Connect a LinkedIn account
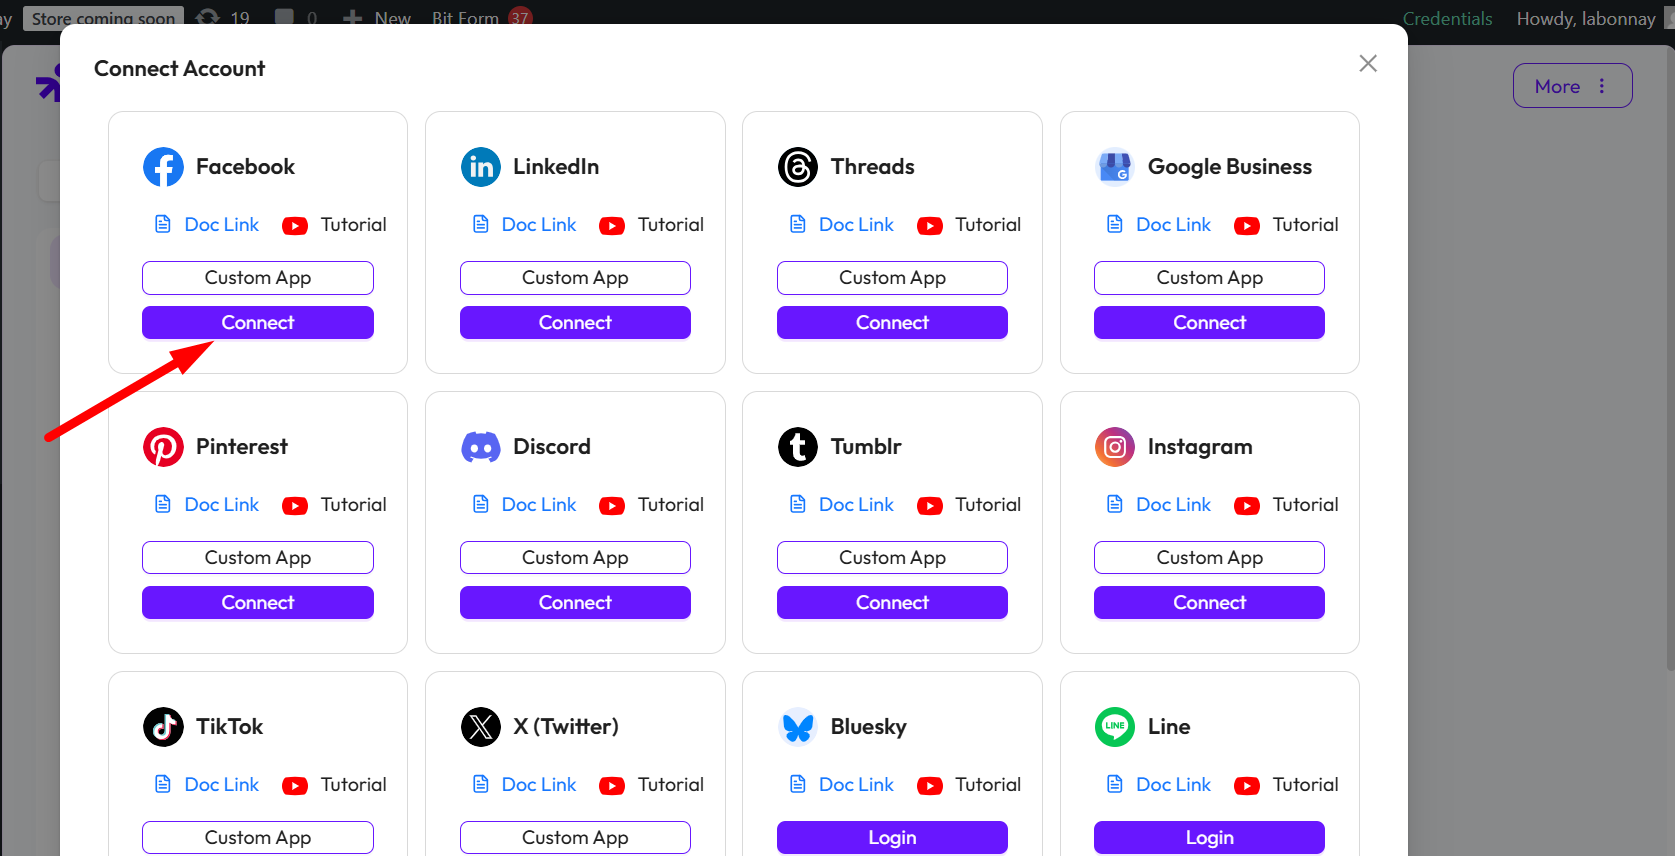 575,323
